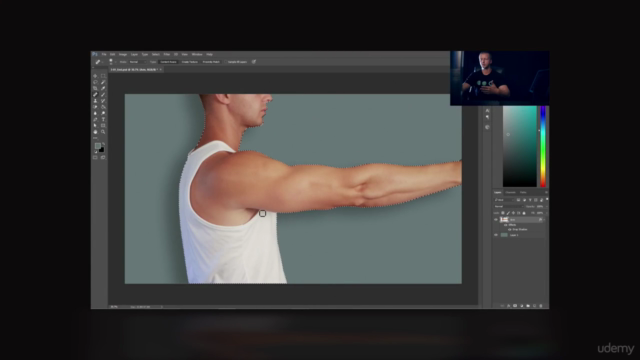Click the Create new layer icon
This screenshot has width=640, height=360.
pyautogui.click(x=534, y=306)
